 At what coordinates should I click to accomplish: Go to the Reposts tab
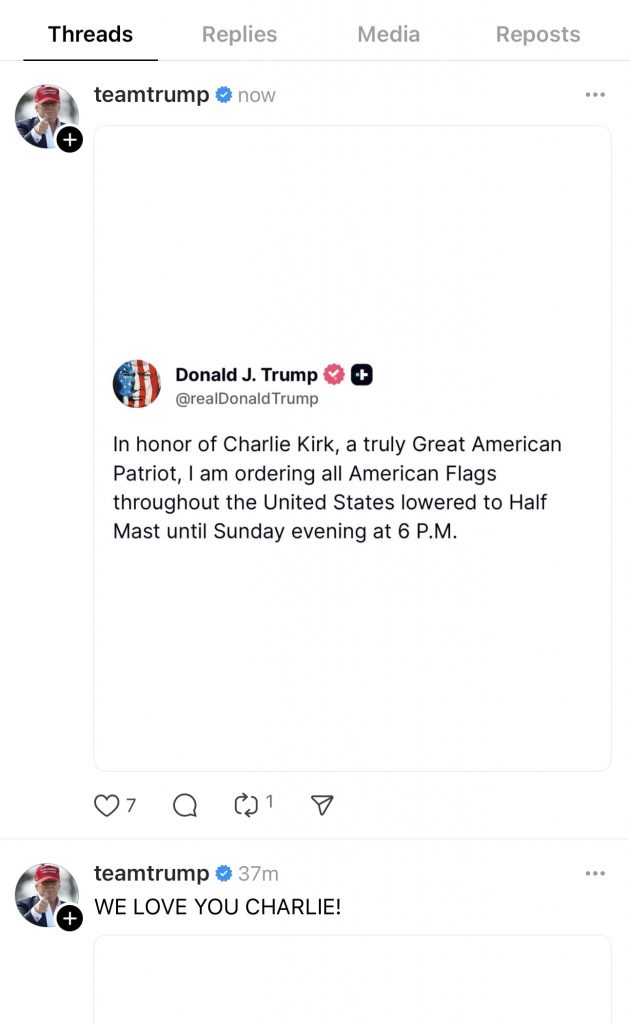[x=538, y=34]
